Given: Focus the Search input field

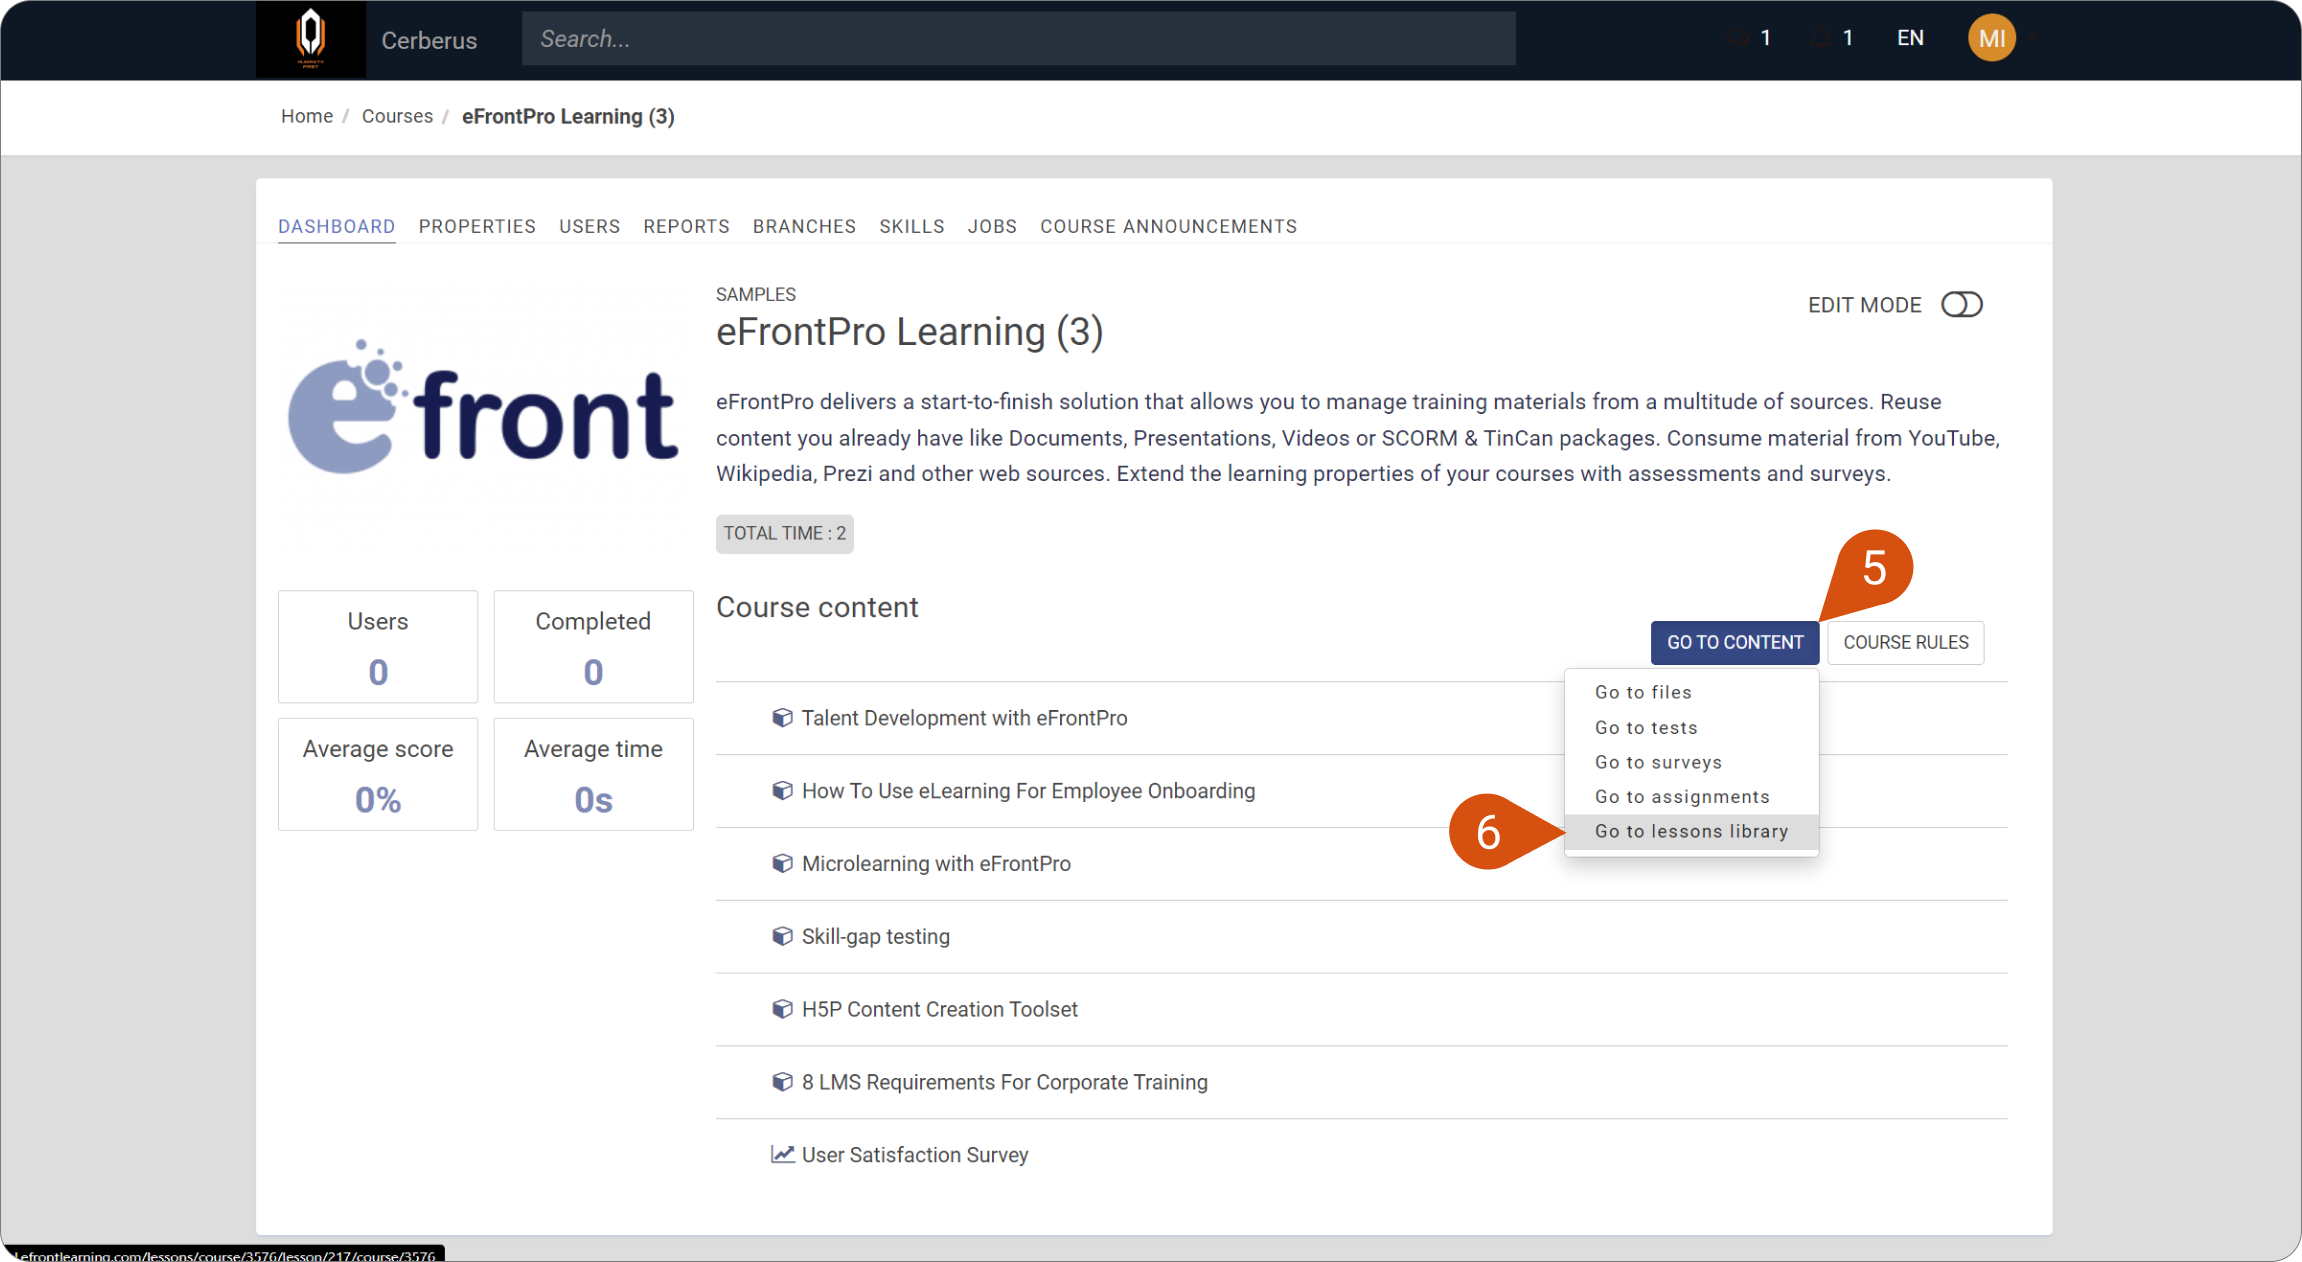Looking at the screenshot, I should tap(1018, 39).
